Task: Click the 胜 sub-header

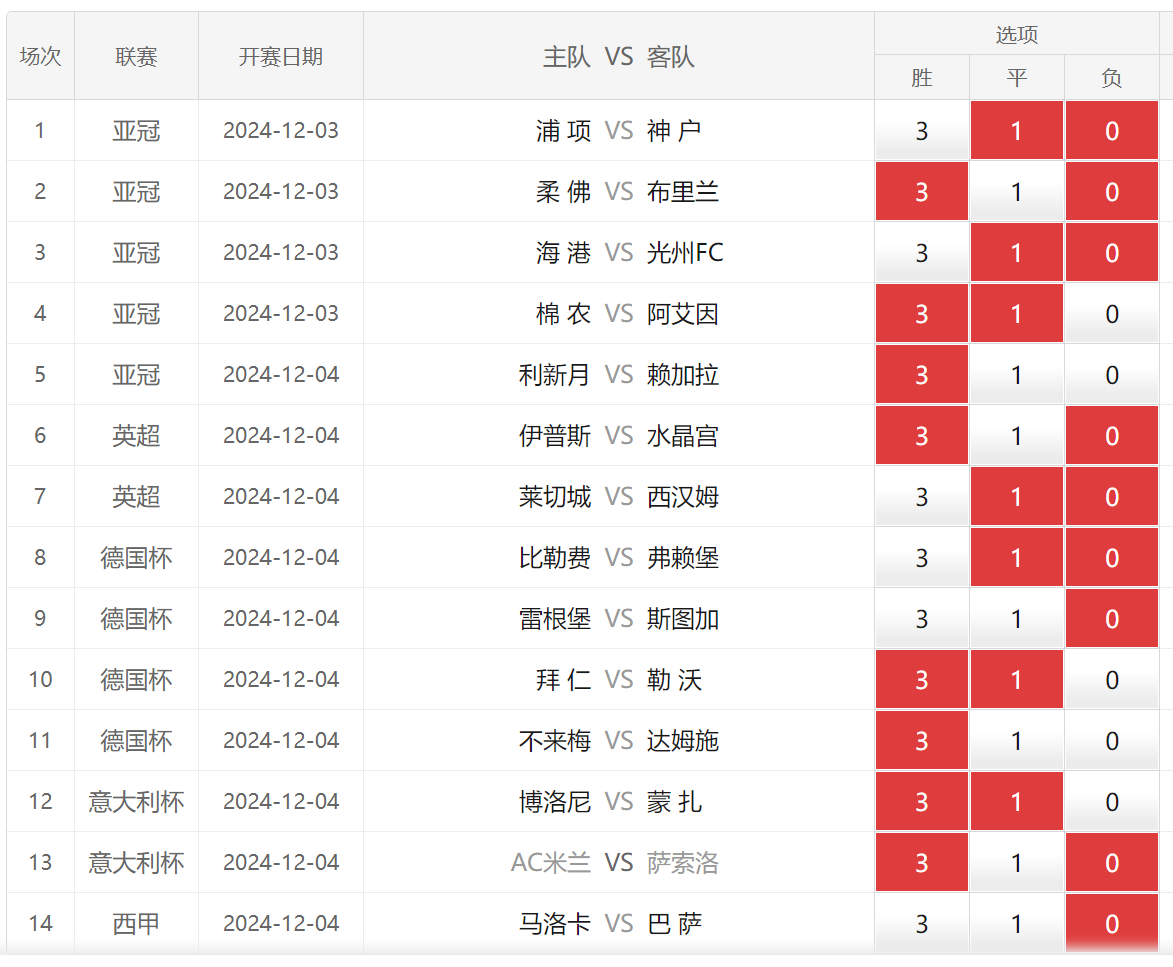Action: coord(922,78)
